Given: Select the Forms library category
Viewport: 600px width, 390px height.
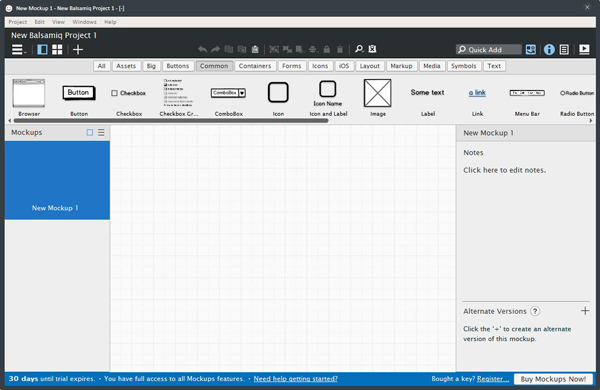Looking at the screenshot, I should click(x=292, y=66).
